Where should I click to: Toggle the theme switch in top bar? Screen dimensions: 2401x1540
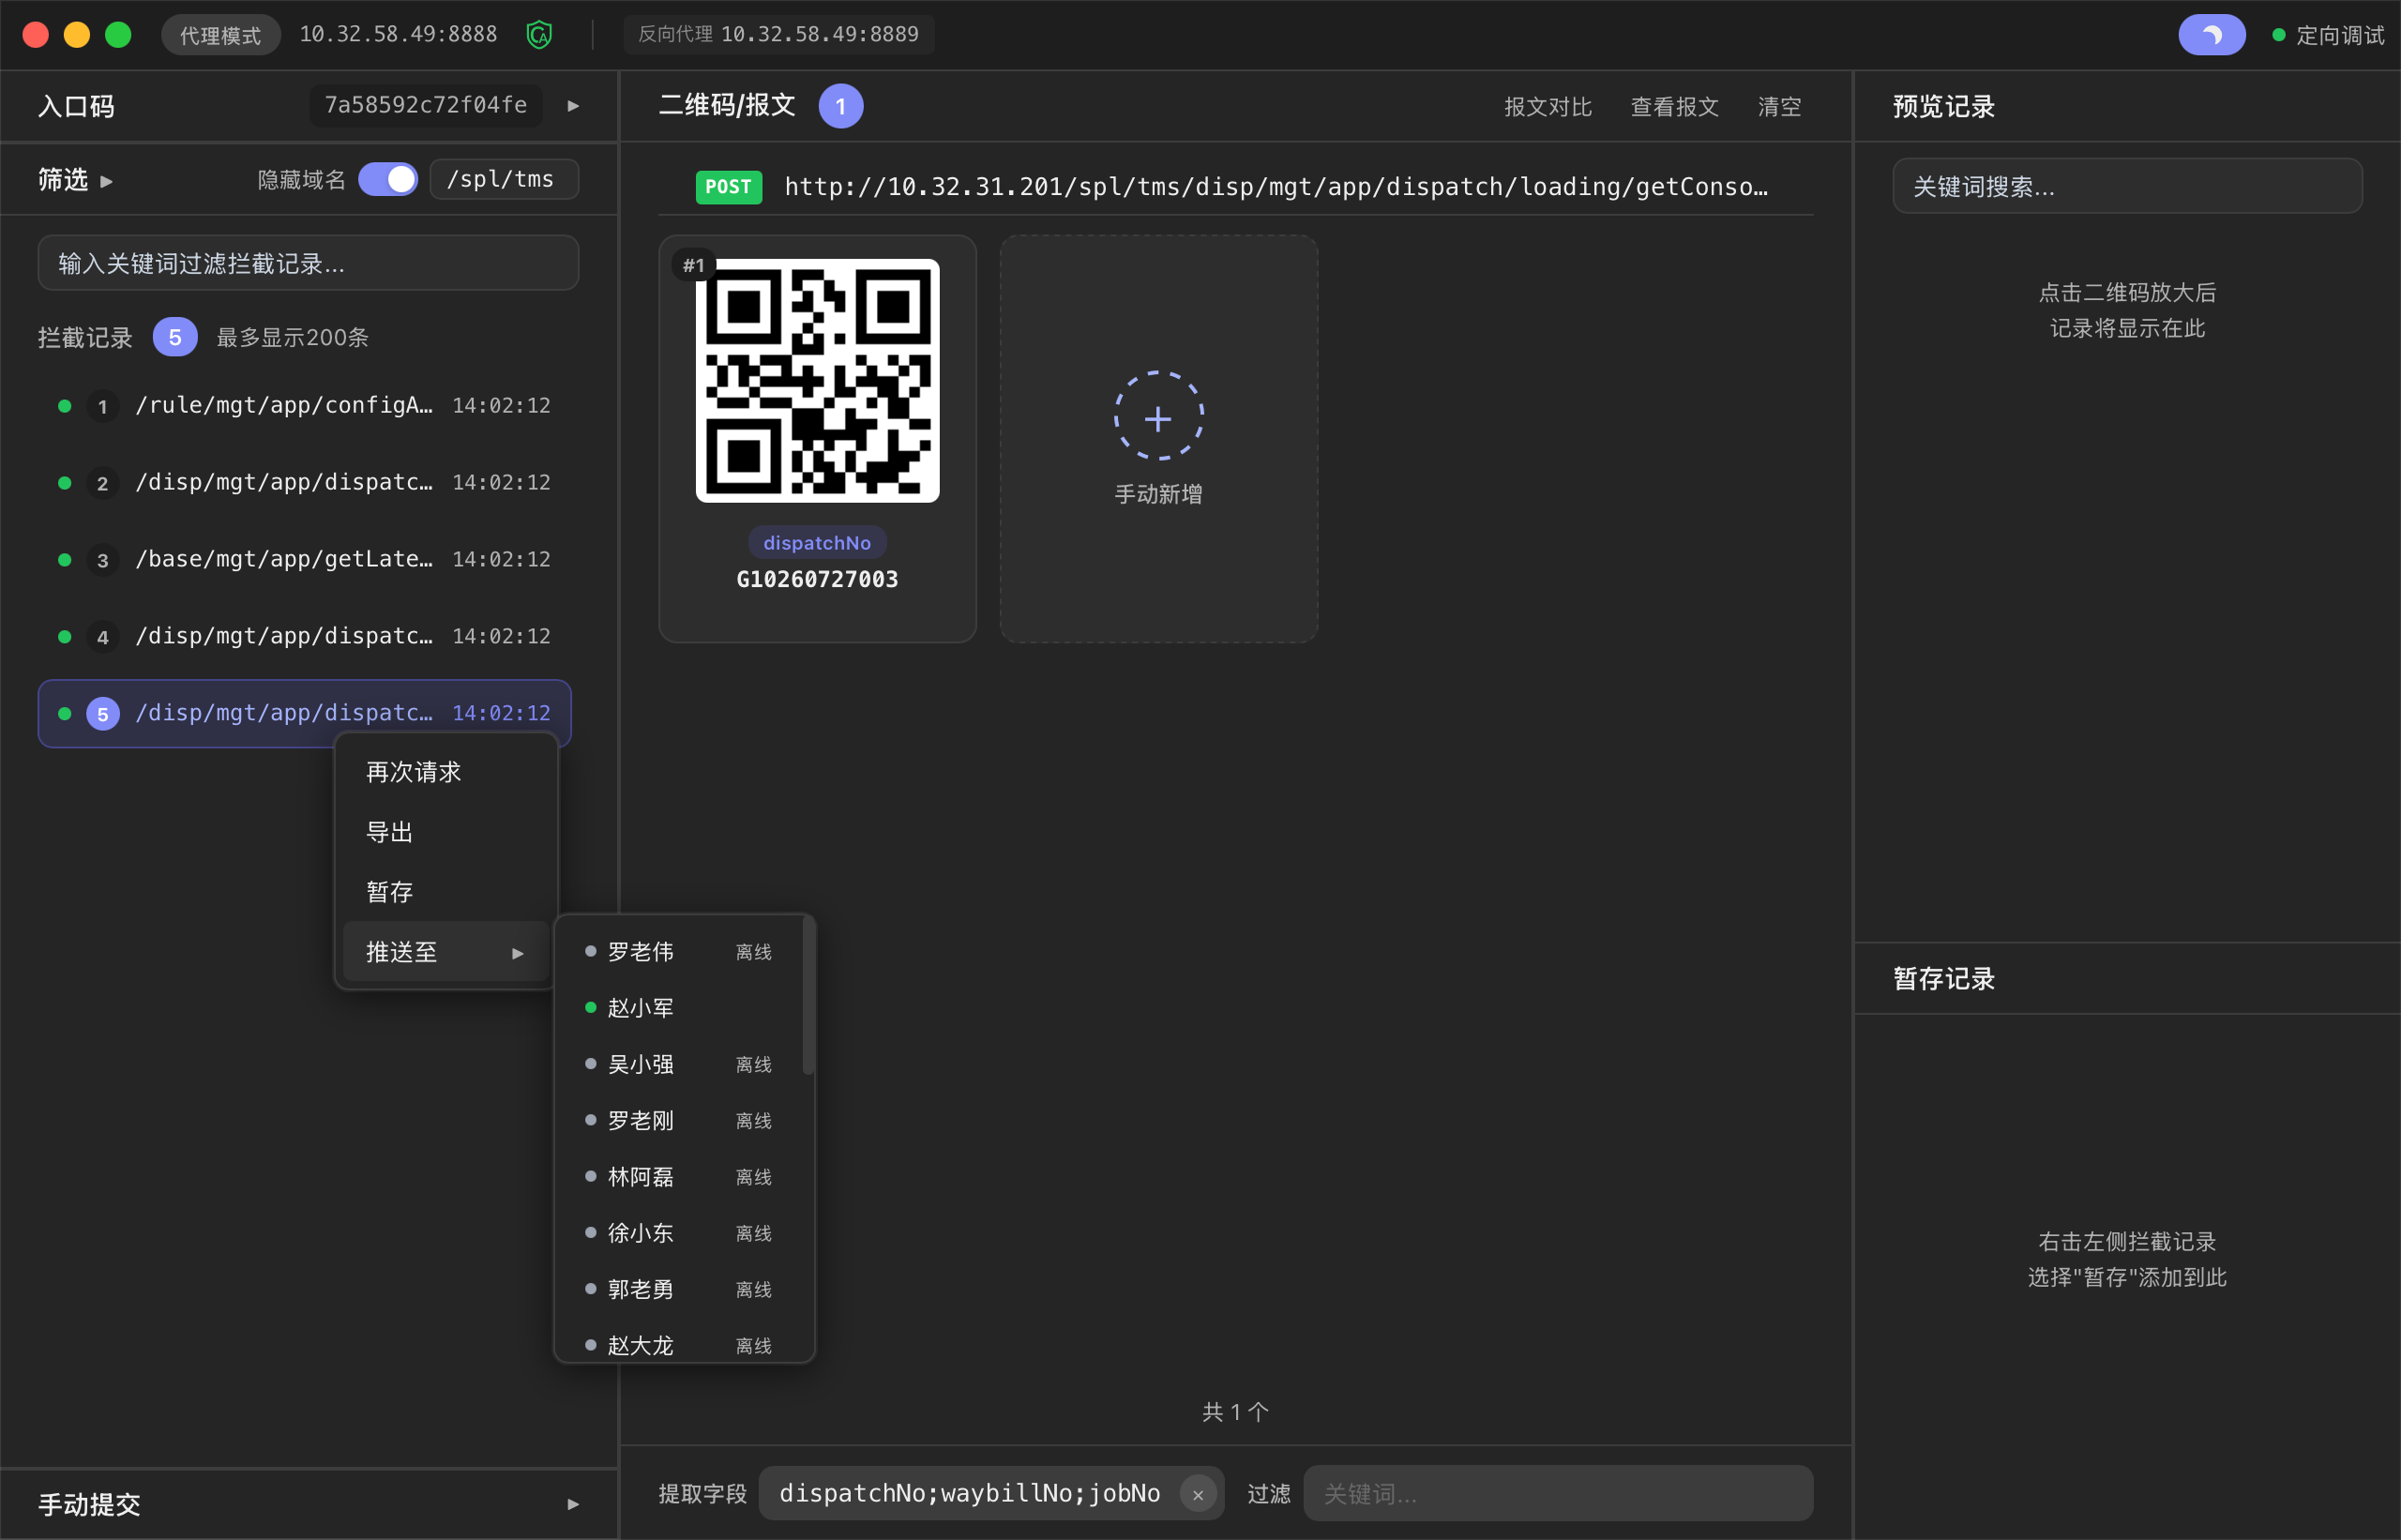(2211, 35)
